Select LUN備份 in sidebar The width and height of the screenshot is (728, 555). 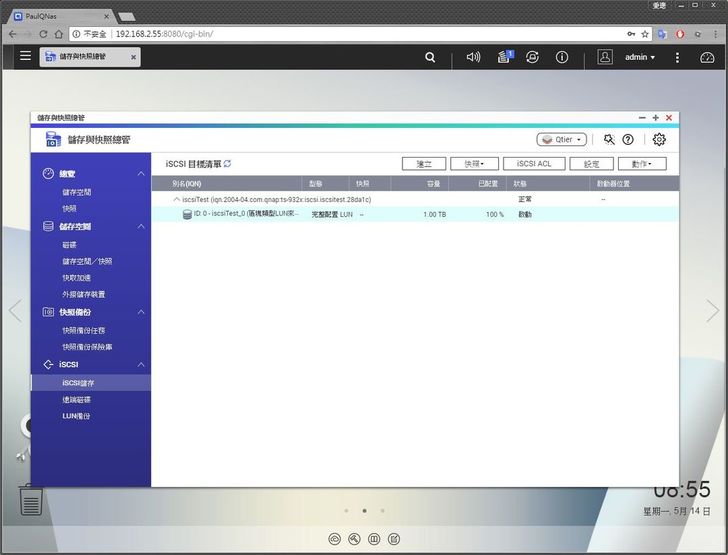pyautogui.click(x=76, y=415)
